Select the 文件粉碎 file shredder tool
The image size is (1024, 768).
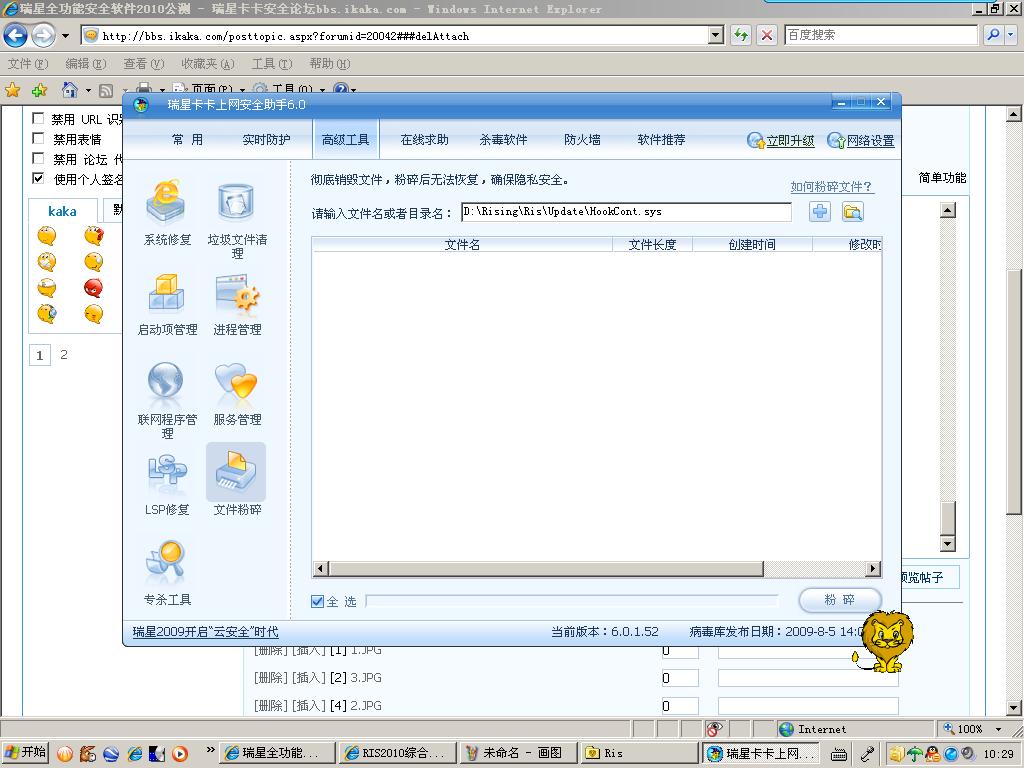236,481
